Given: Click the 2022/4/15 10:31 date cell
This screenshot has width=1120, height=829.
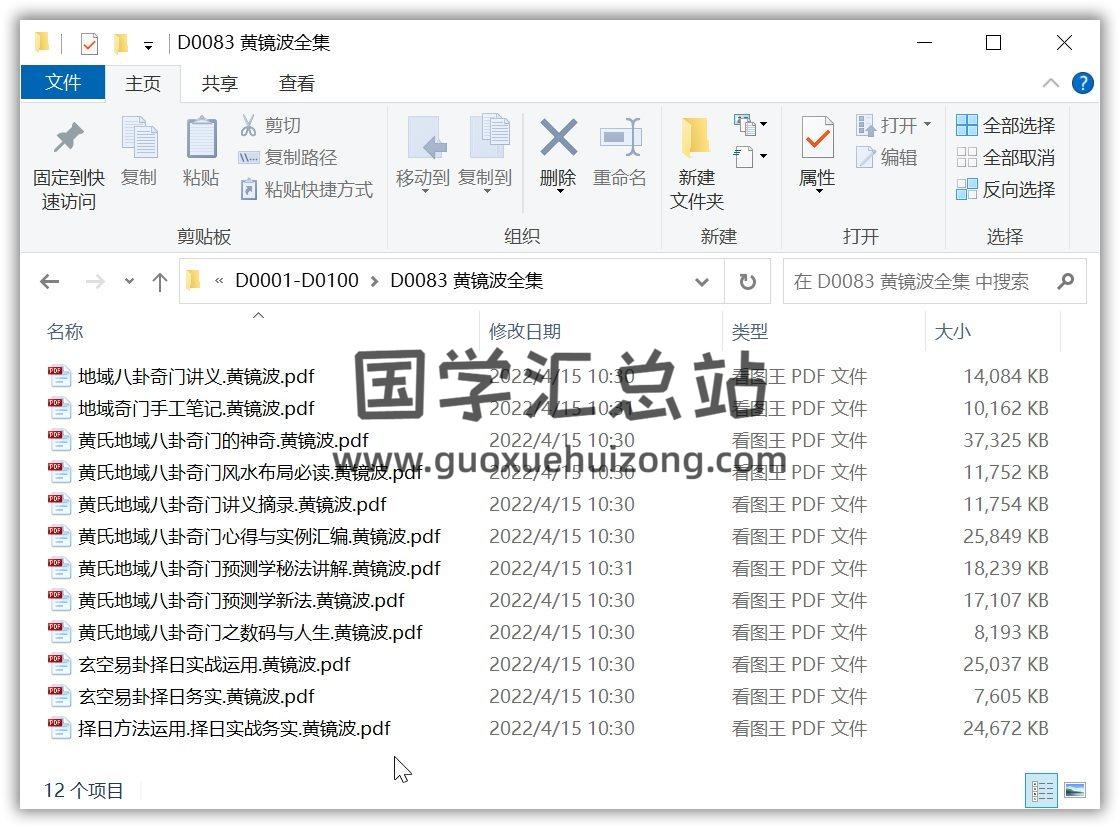Looking at the screenshot, I should pyautogui.click(x=561, y=568).
